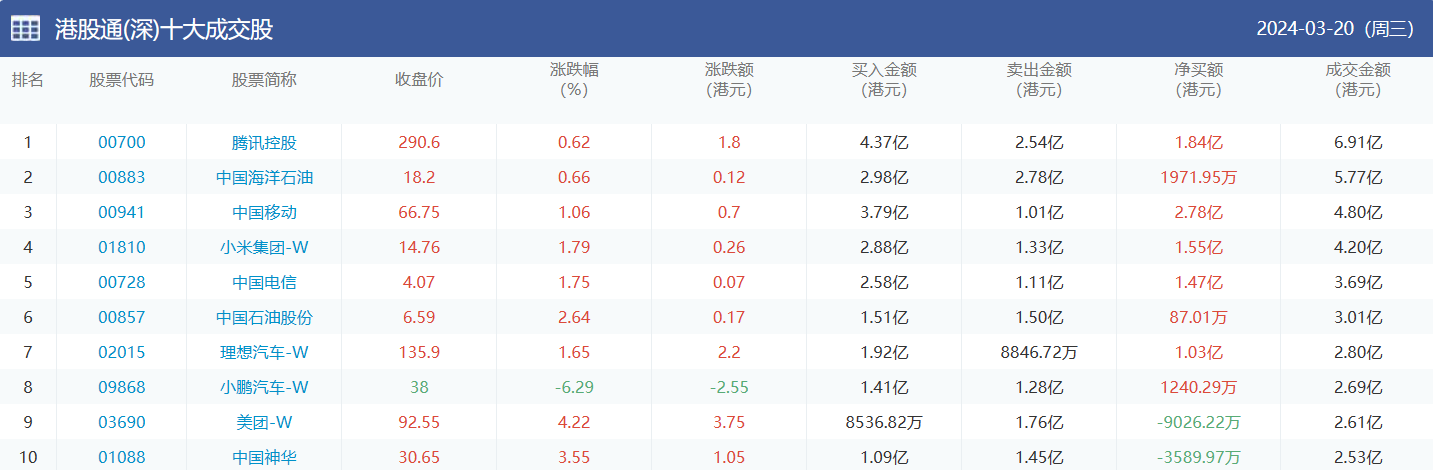Click the 涨跌幅 column header
The width and height of the screenshot is (1433, 470).
pos(574,80)
